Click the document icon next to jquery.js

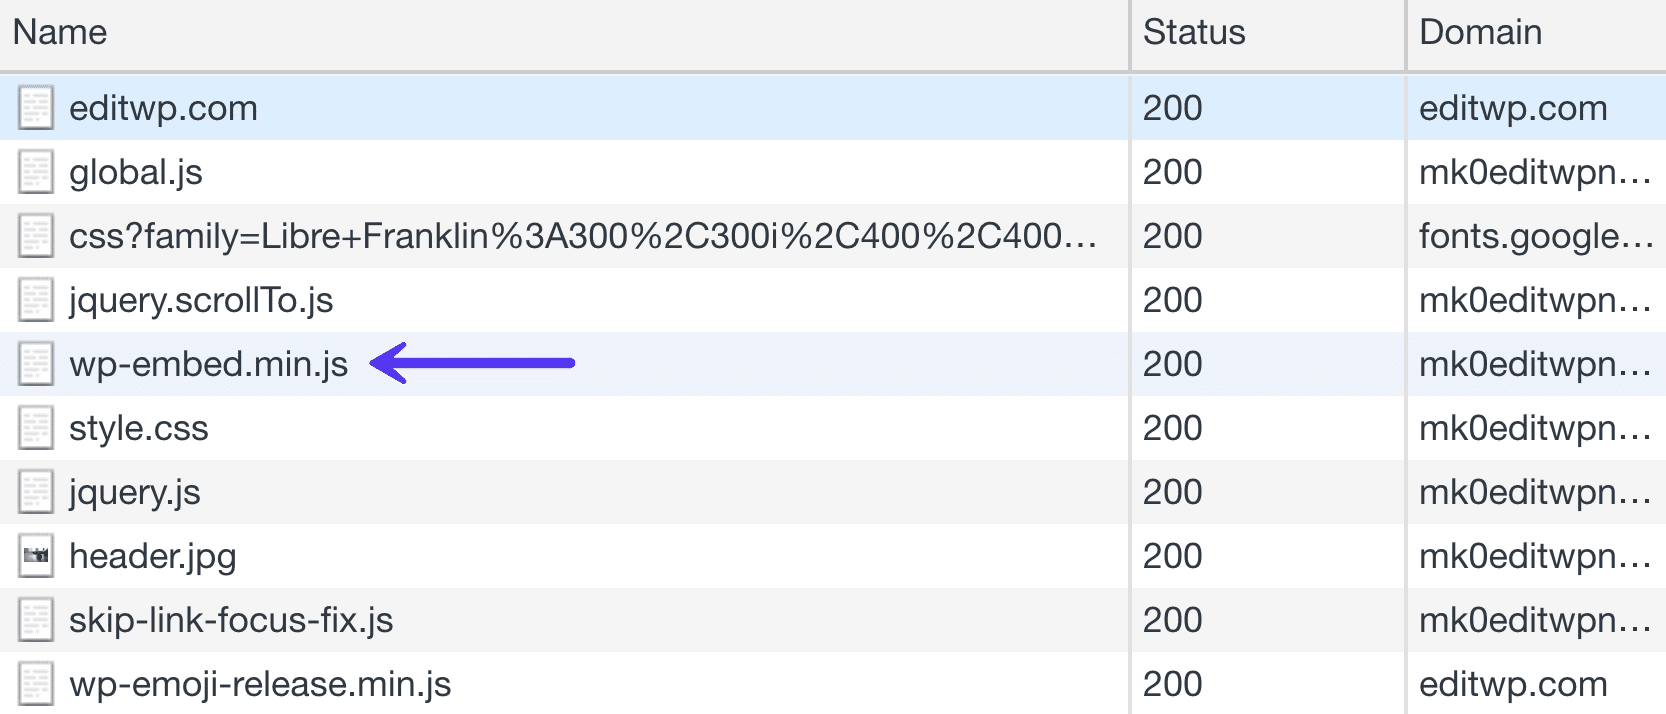35,492
